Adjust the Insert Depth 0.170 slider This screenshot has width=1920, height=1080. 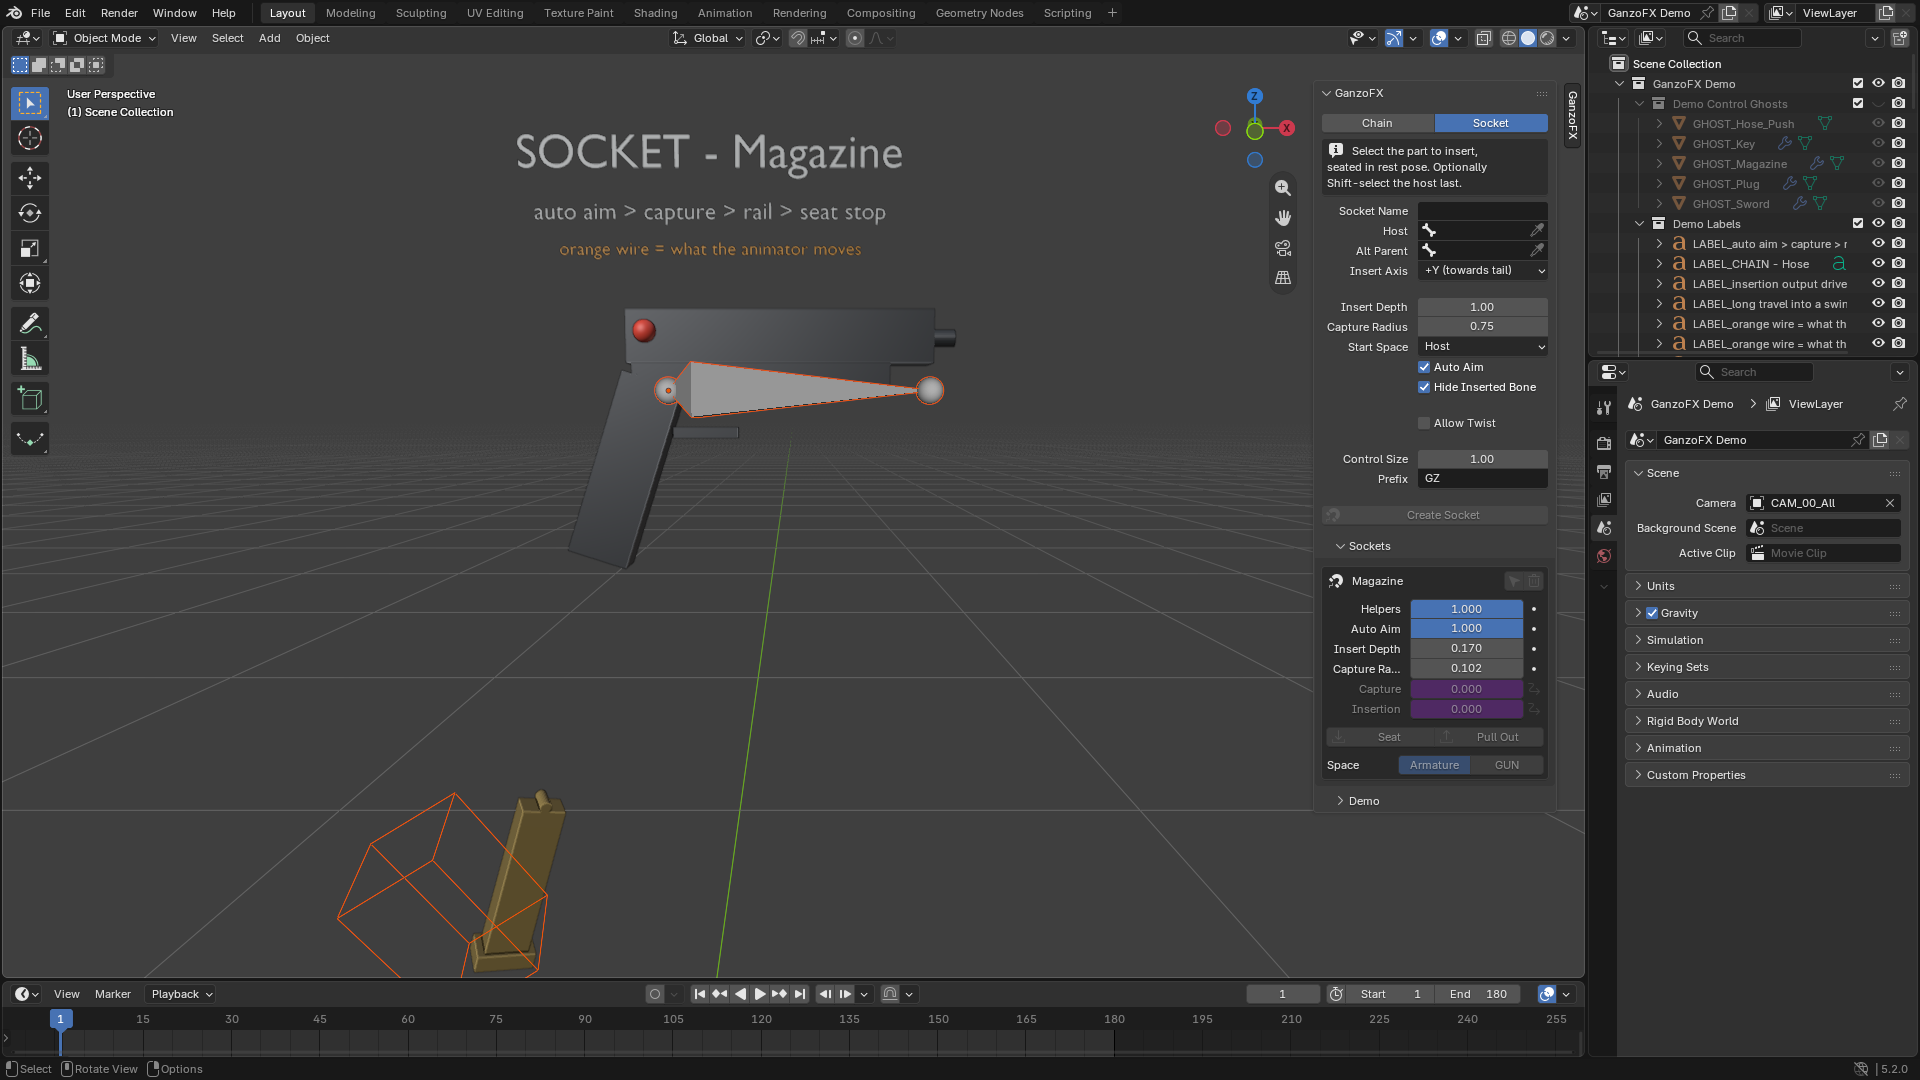pyautogui.click(x=1466, y=649)
